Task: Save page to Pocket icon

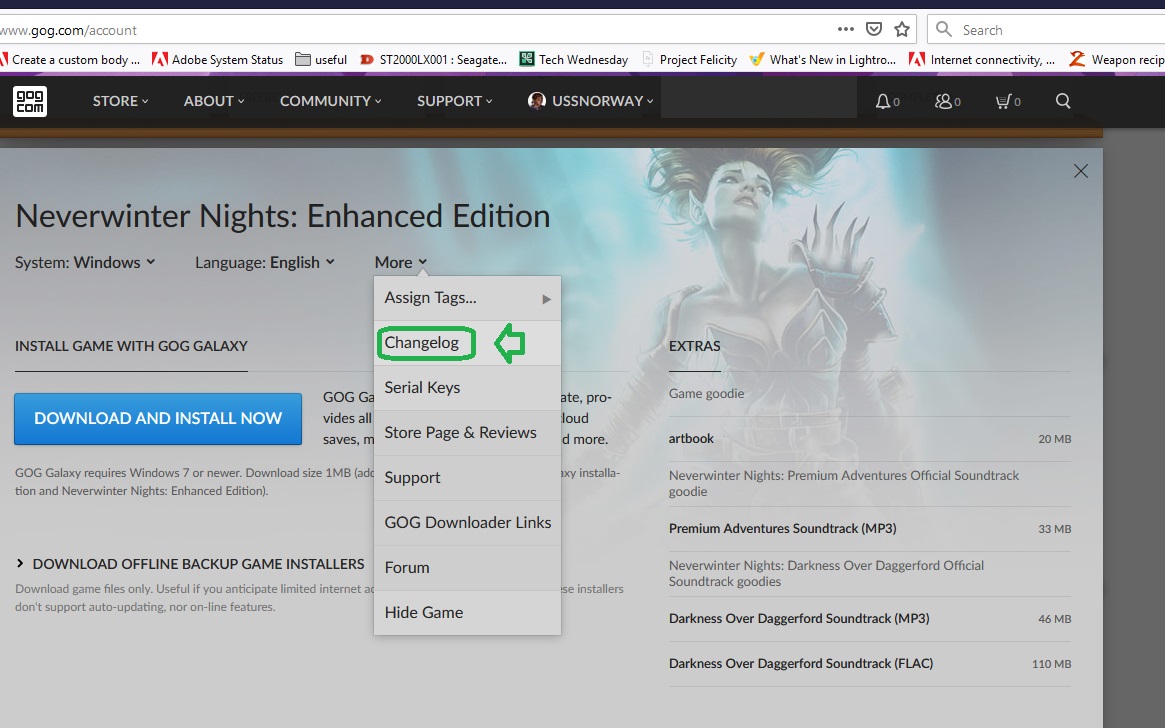Action: click(874, 30)
